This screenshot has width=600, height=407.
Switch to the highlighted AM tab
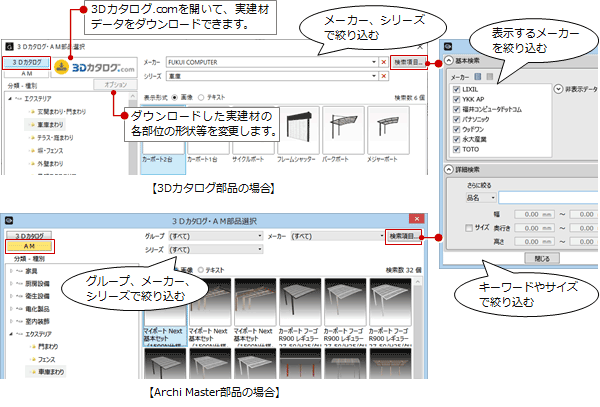(x=29, y=245)
